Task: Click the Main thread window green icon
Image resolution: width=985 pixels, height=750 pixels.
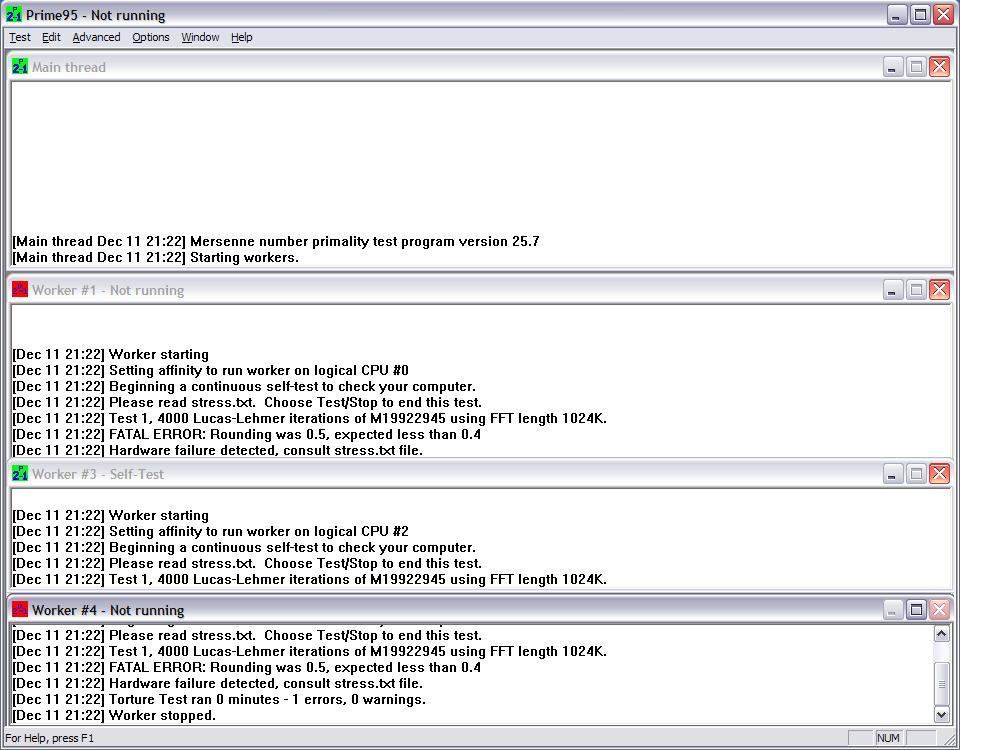Action: click(19, 66)
